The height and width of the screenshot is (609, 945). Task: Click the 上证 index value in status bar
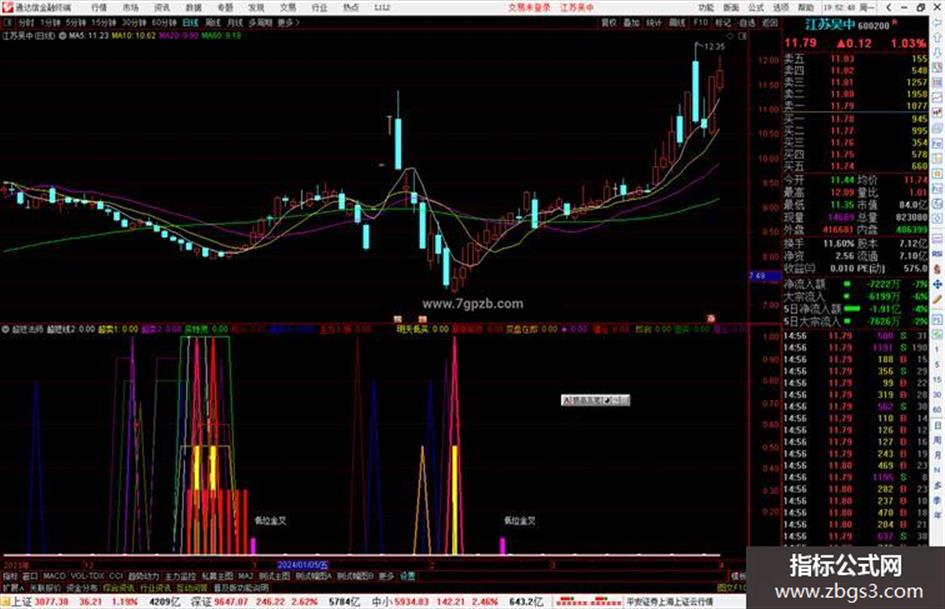point(51,602)
